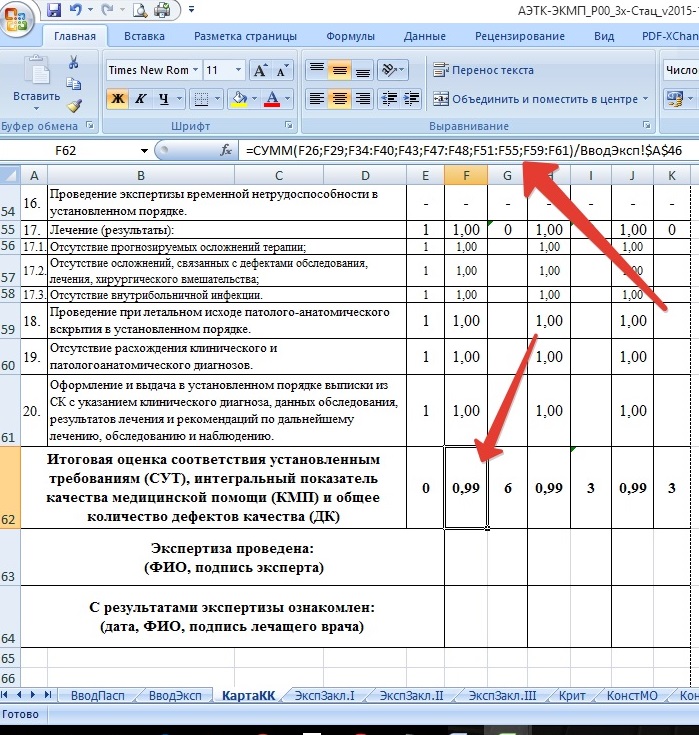Quick print using the printer icon

(x=162, y=10)
